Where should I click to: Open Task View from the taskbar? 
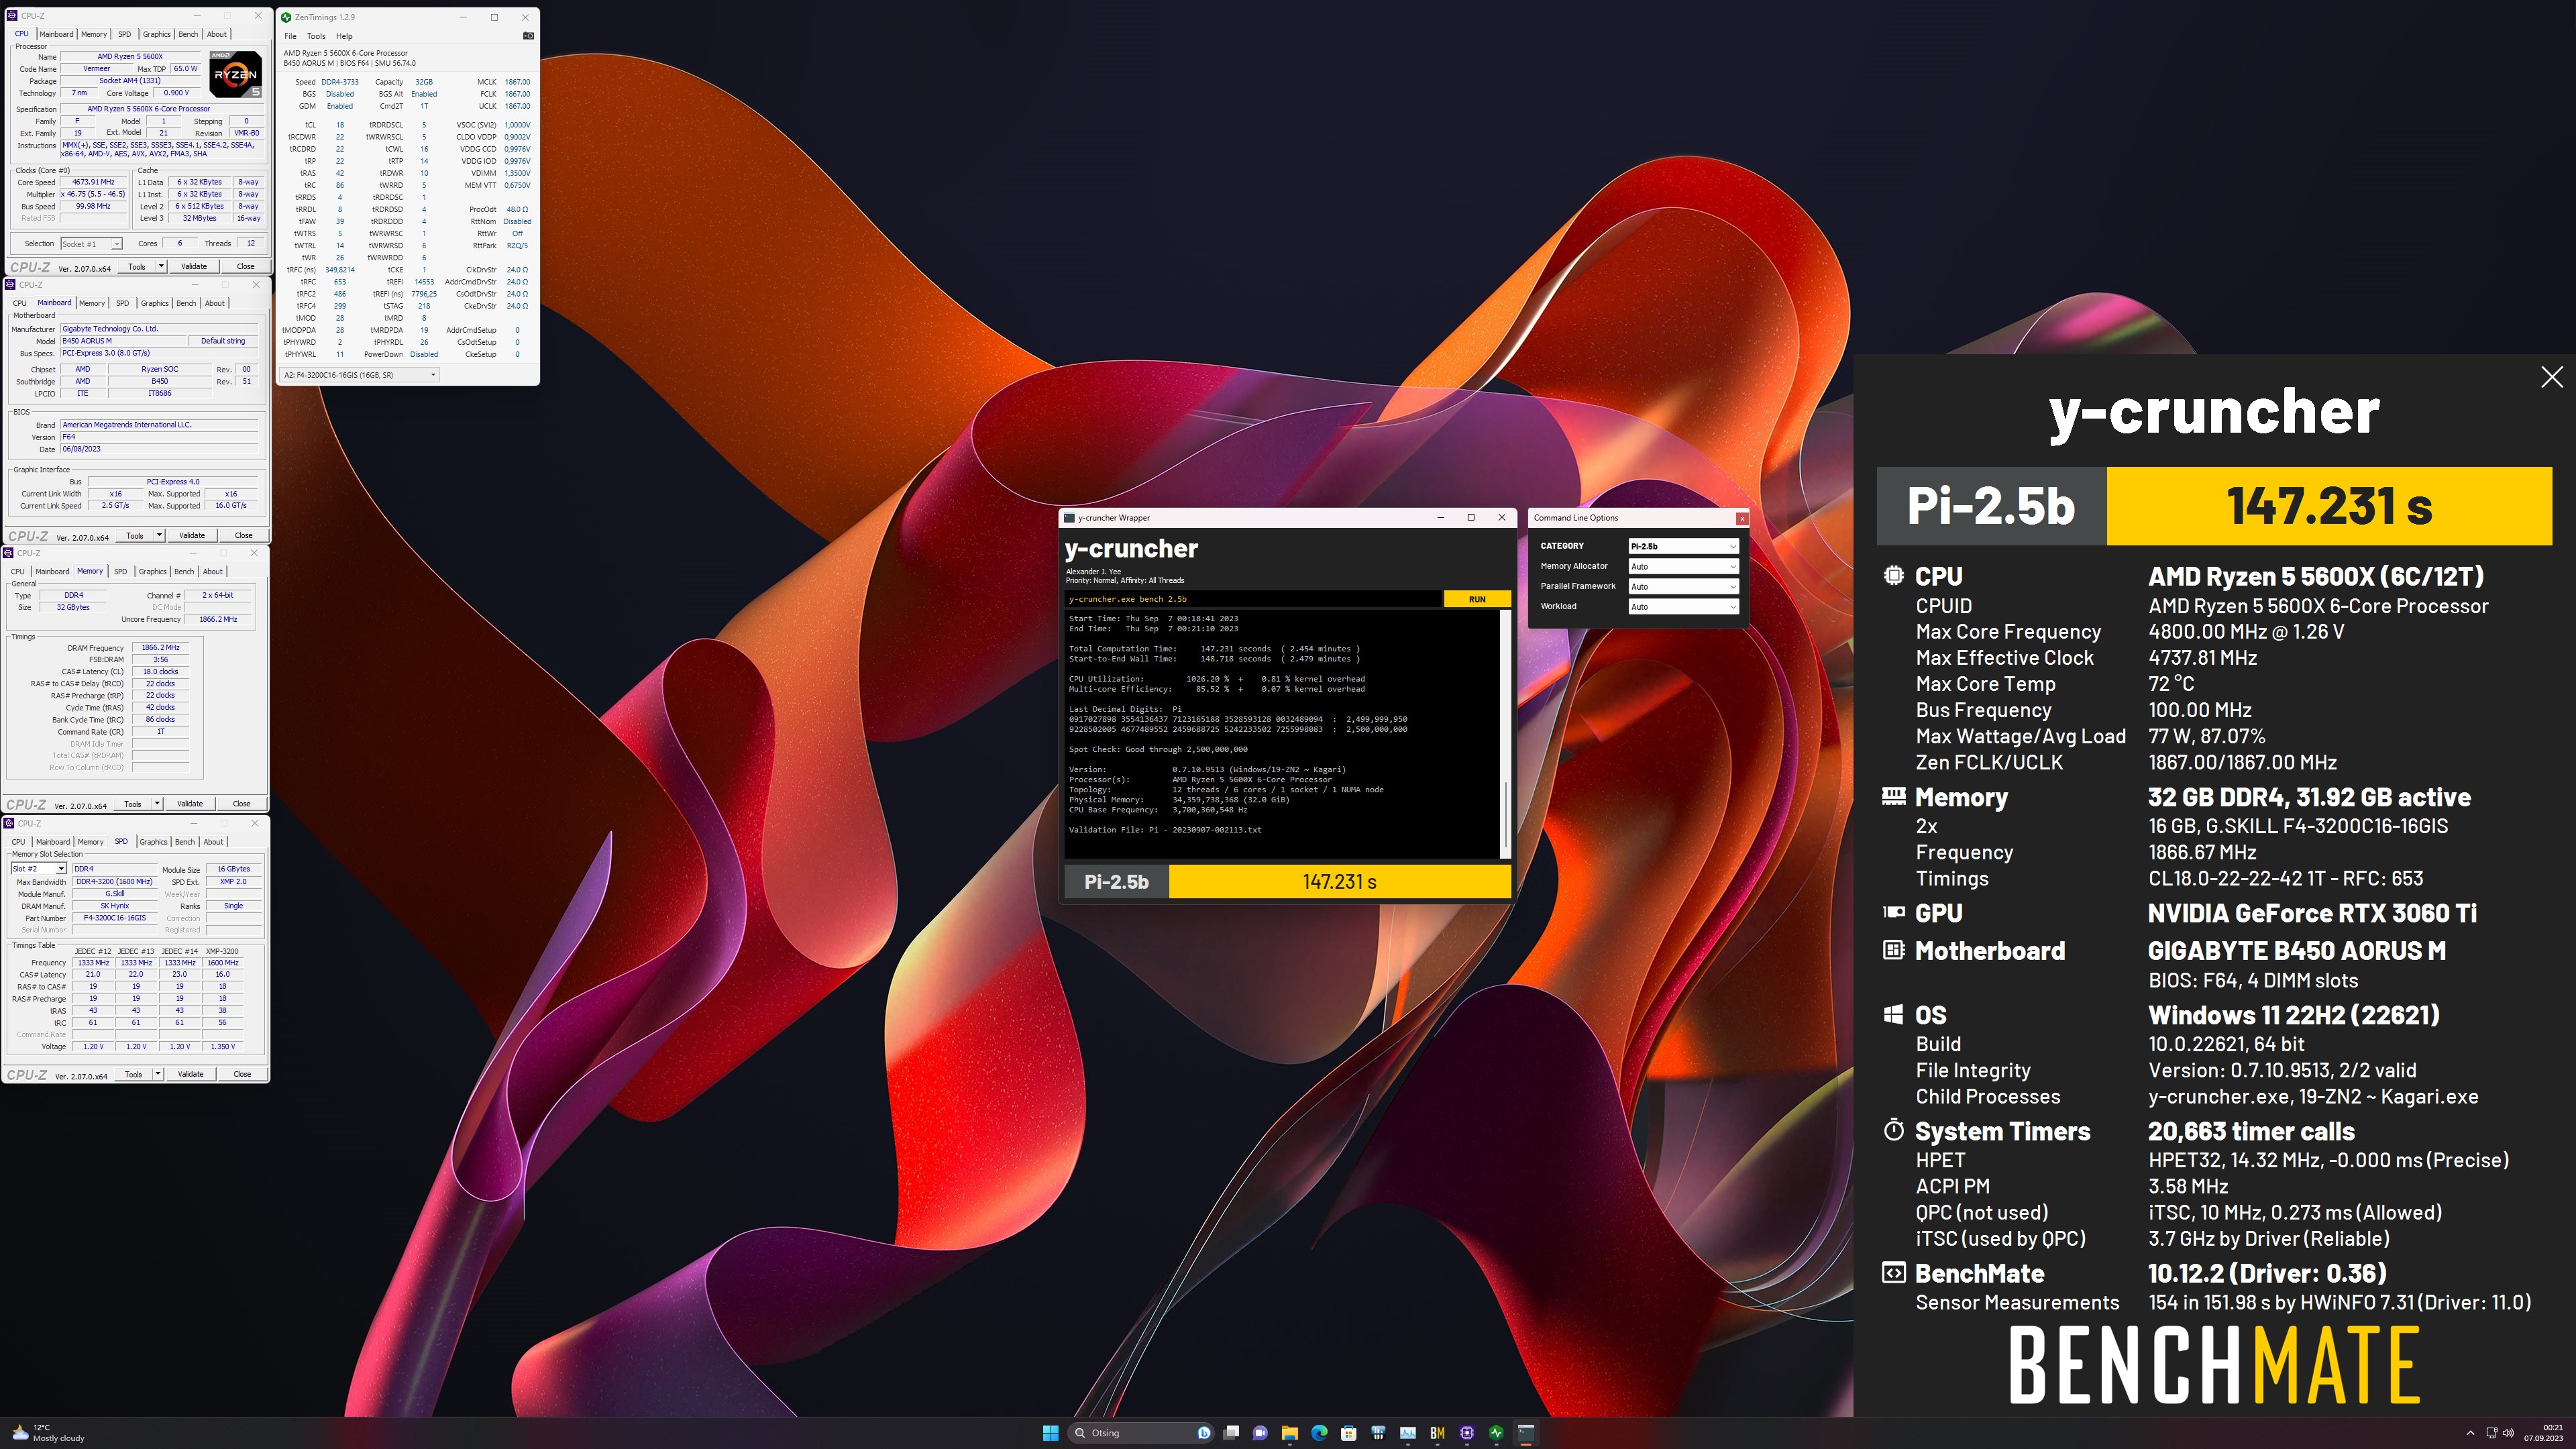(x=1231, y=1433)
